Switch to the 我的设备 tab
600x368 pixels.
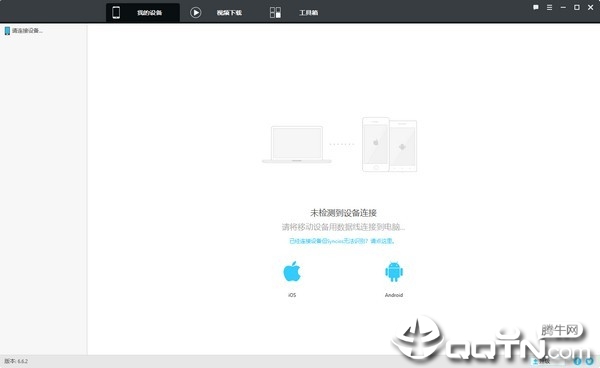[142, 12]
